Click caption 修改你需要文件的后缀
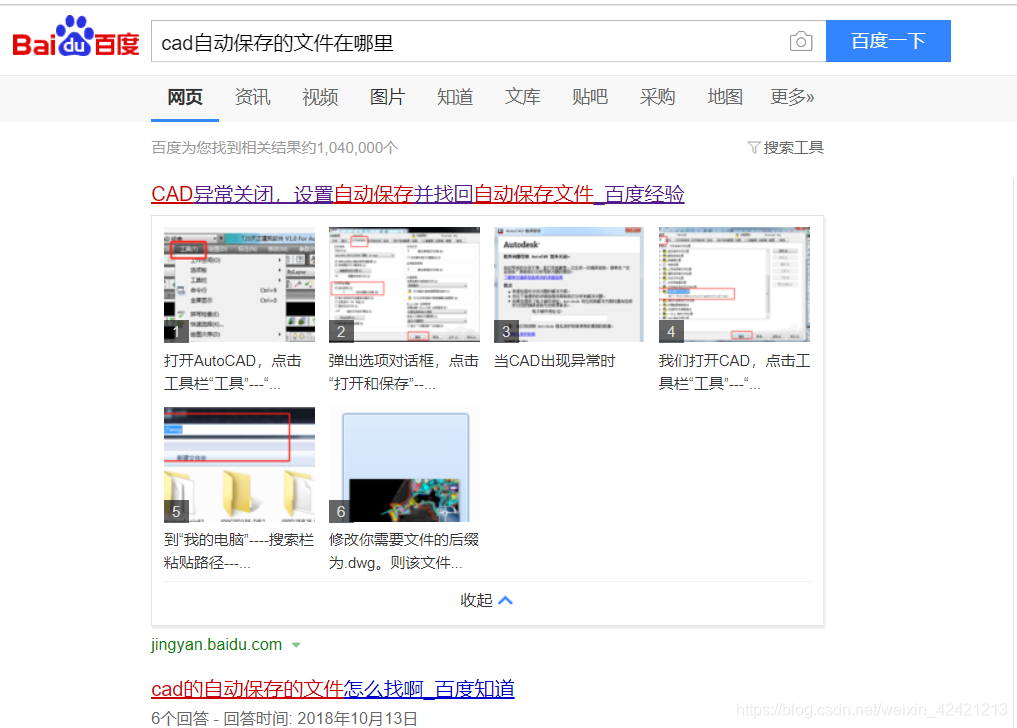 tap(403, 551)
